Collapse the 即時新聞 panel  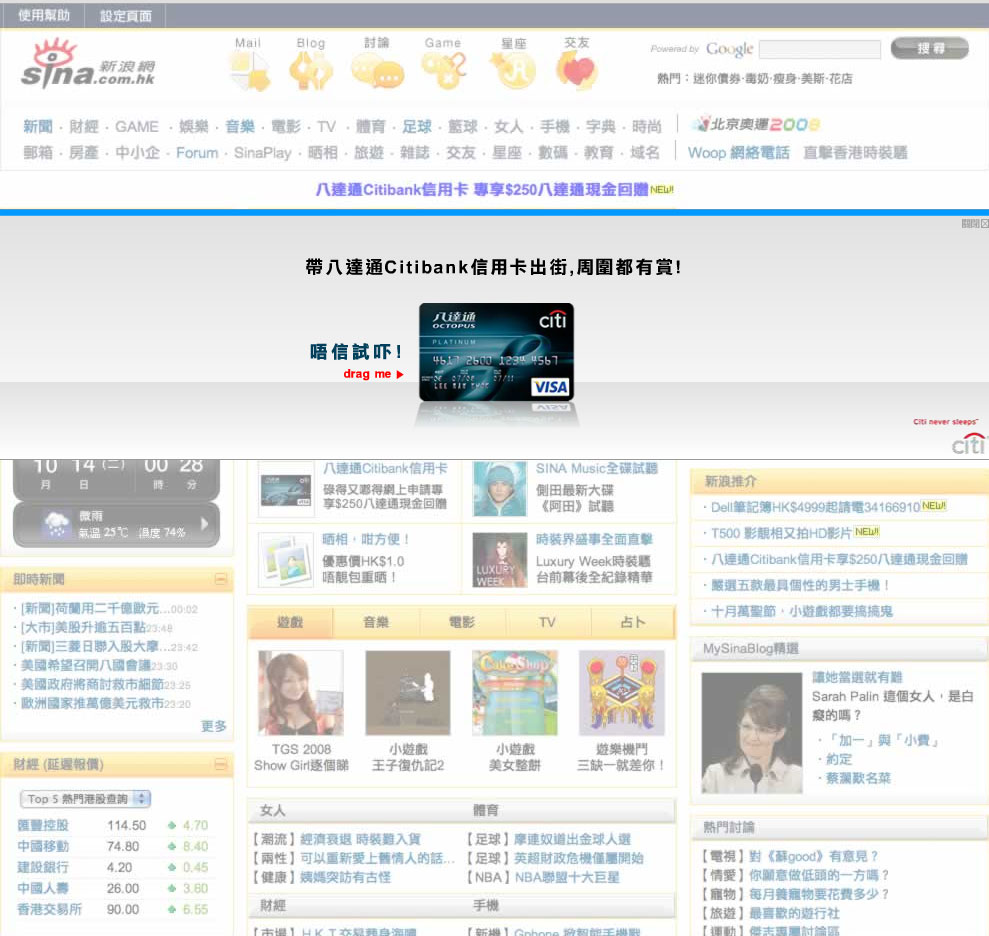(x=221, y=579)
